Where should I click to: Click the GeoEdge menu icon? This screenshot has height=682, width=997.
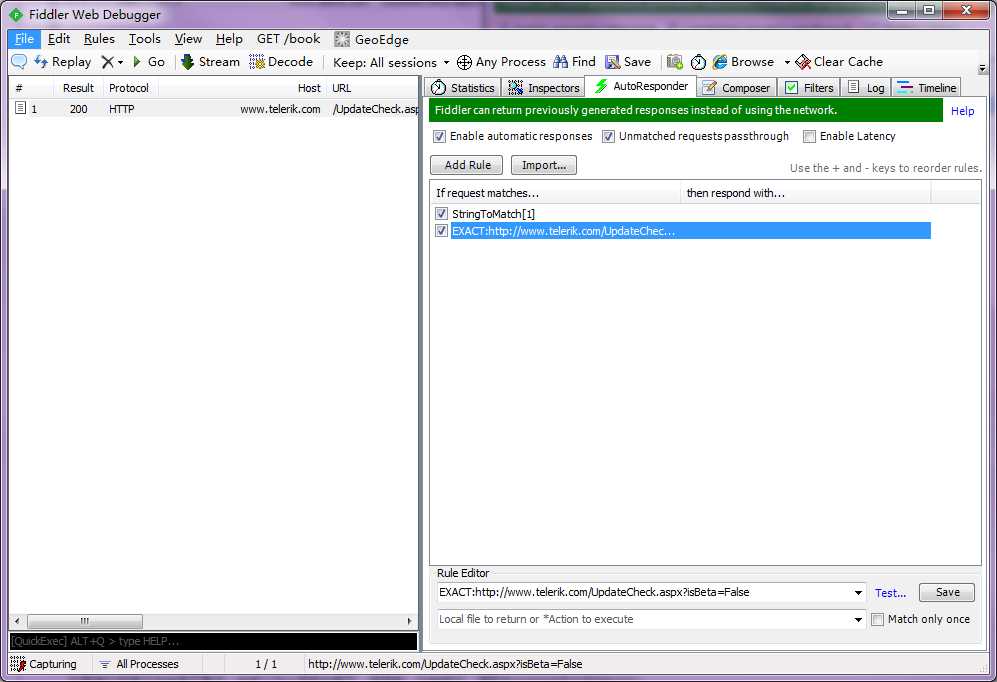(x=342, y=39)
